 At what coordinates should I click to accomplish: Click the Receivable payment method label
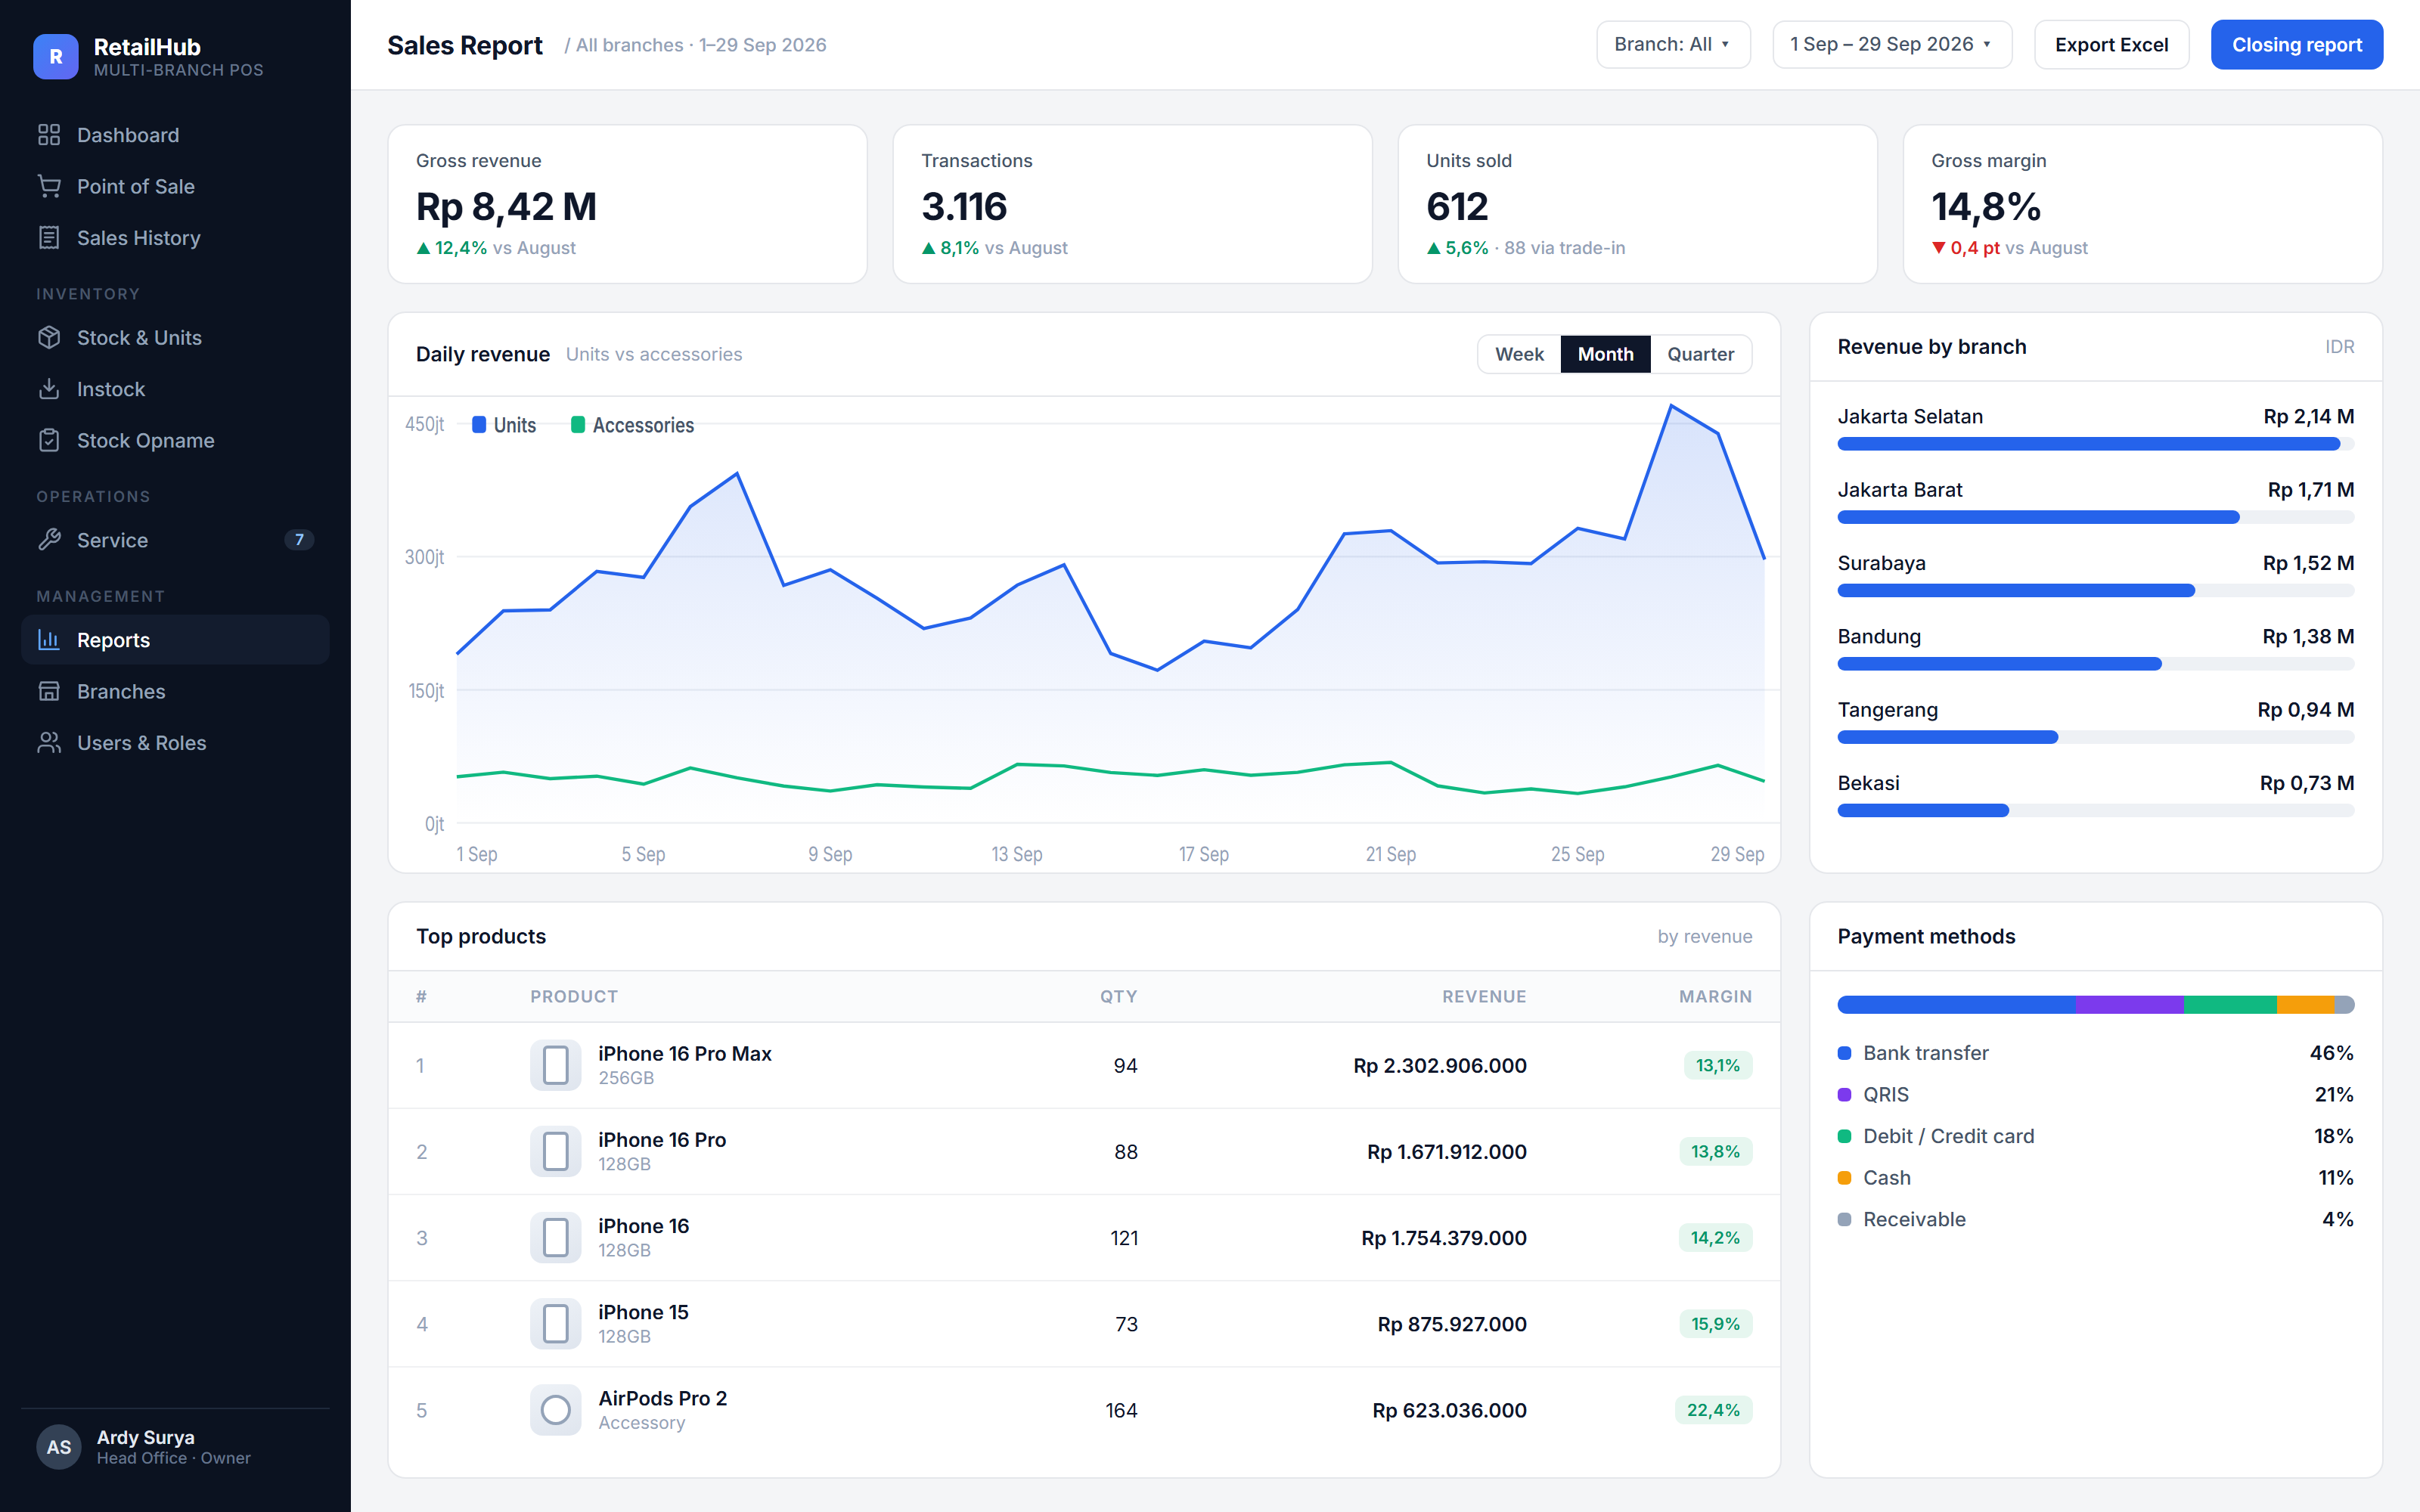pyautogui.click(x=1914, y=1219)
